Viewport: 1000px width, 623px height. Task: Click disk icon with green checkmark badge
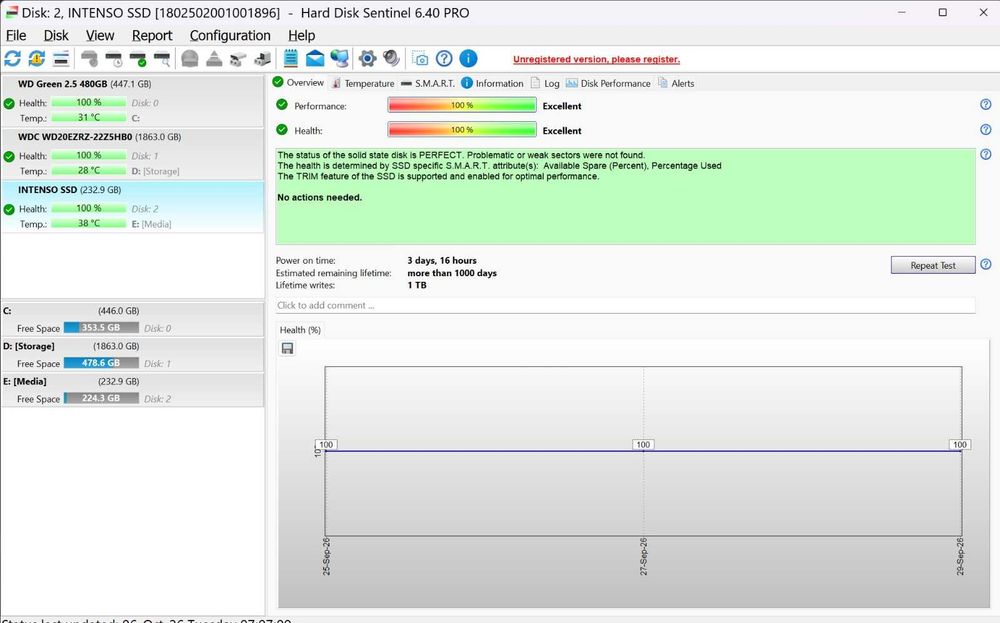click(x=138, y=59)
